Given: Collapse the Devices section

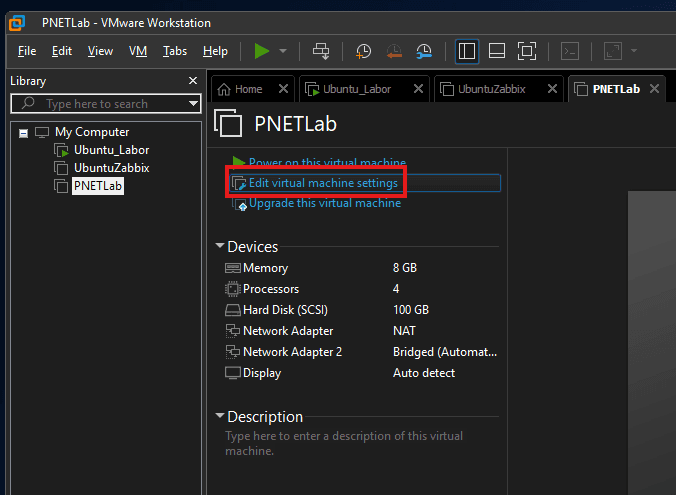Looking at the screenshot, I should [220, 246].
